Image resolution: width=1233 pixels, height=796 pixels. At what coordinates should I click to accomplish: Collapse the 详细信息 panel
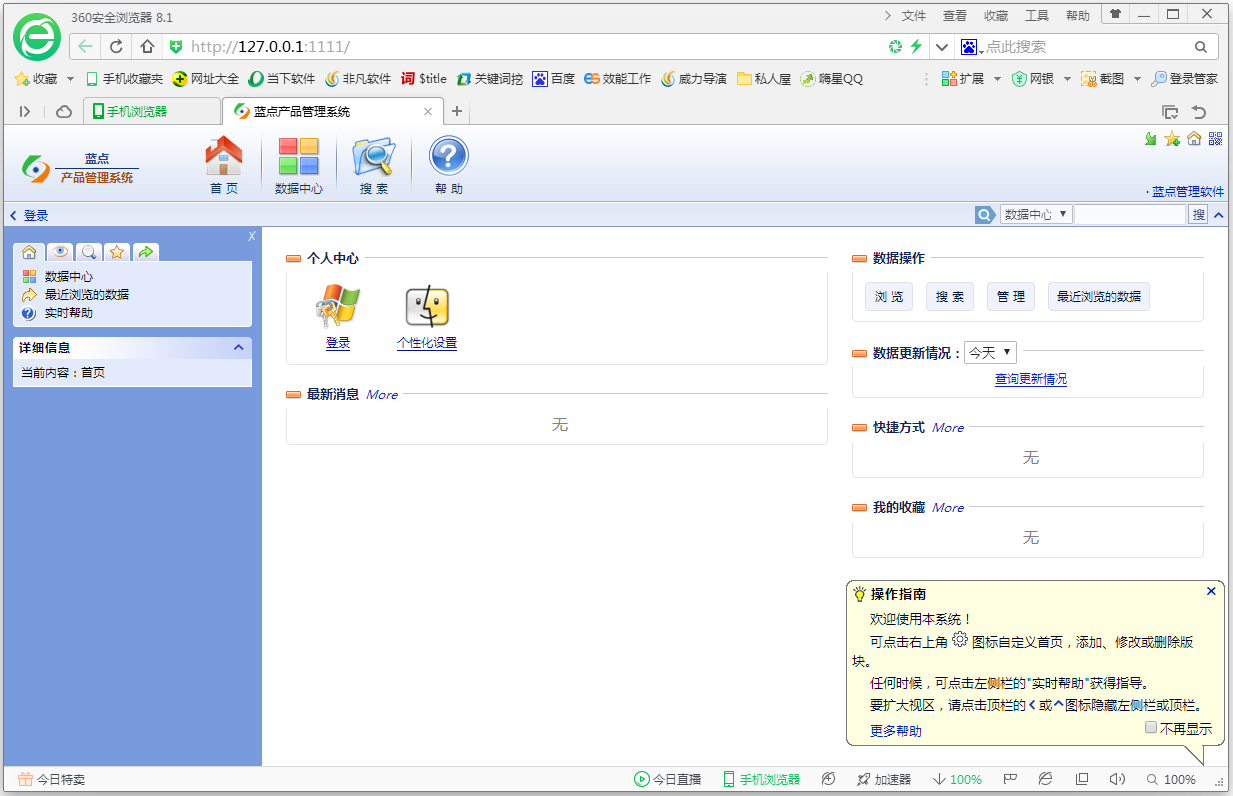(x=239, y=347)
